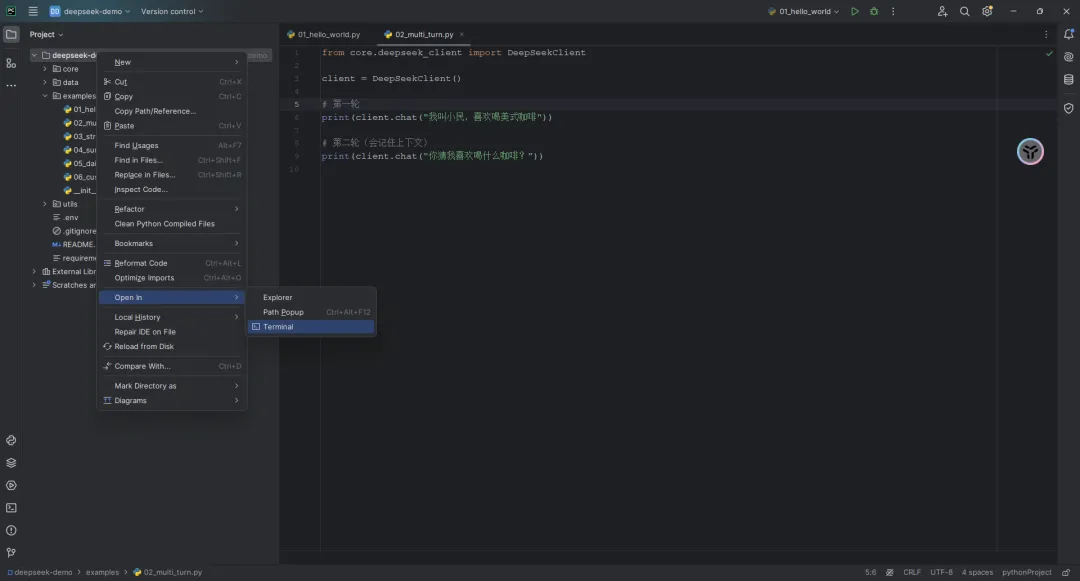Viewport: 1080px width, 581px height.
Task: Open Mark Directory as submenu
Action: (x=172, y=386)
